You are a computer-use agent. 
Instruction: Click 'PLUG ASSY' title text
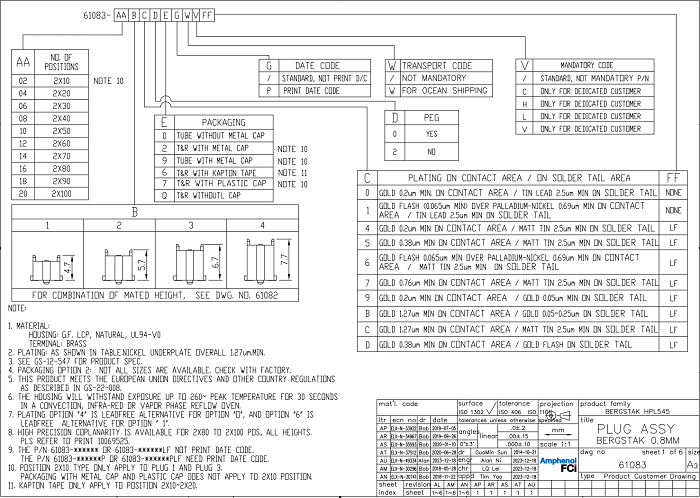636,429
